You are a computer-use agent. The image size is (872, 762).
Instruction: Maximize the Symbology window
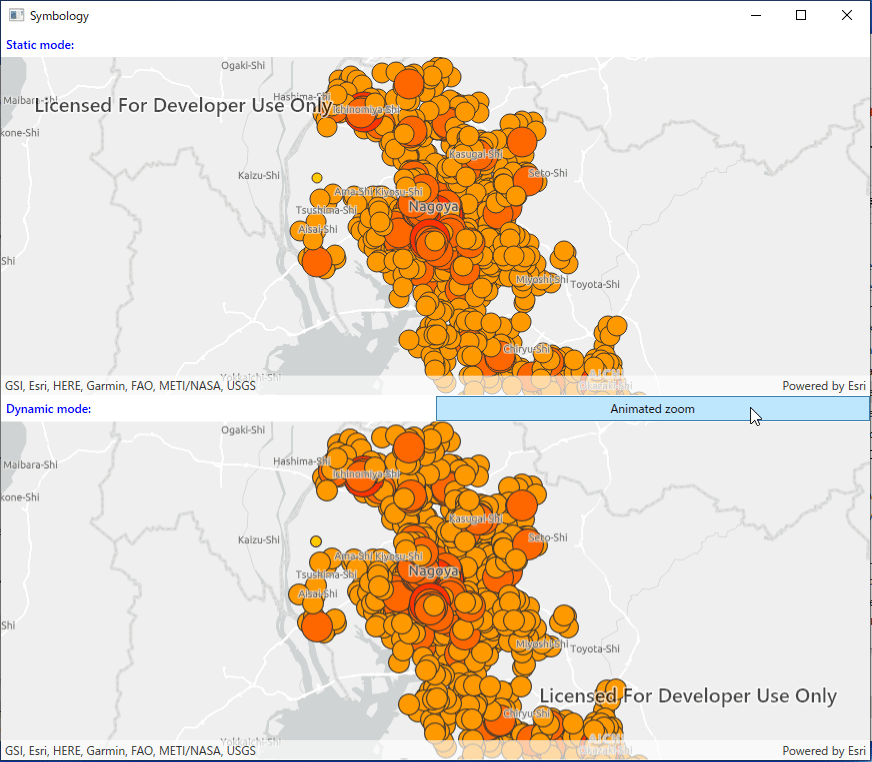[x=801, y=15]
